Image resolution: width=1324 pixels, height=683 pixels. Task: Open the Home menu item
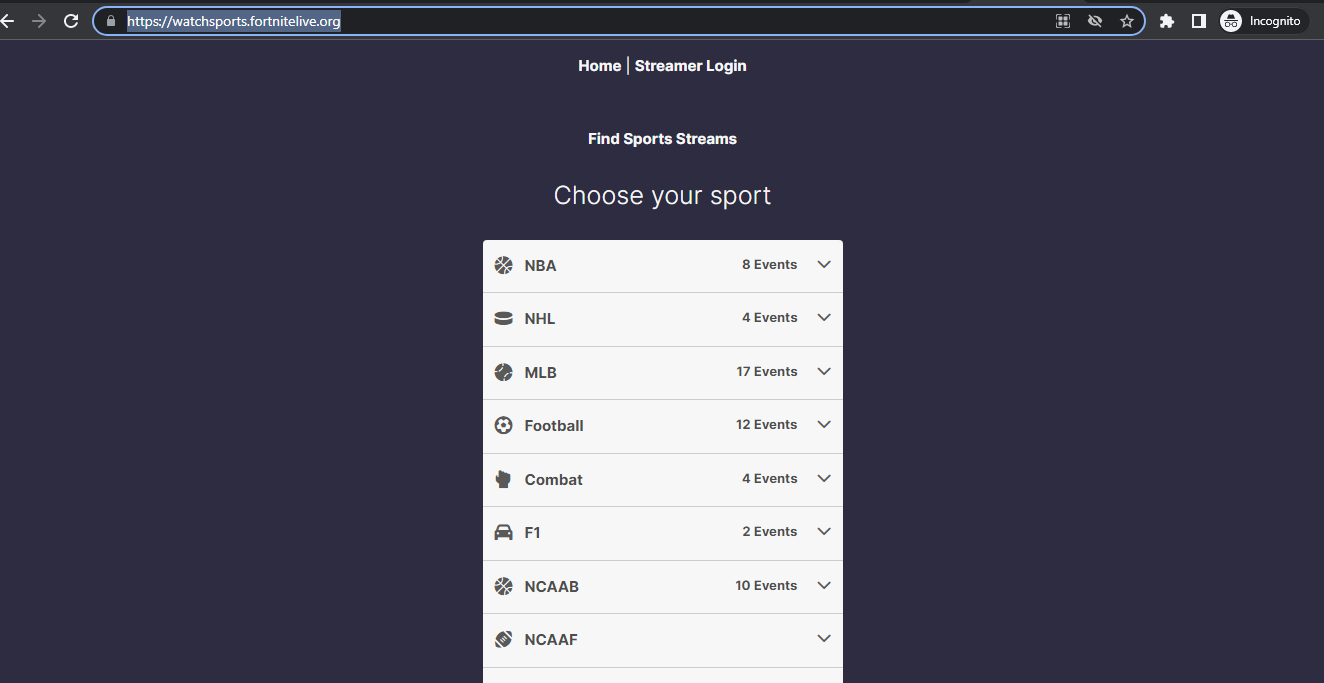pos(599,65)
